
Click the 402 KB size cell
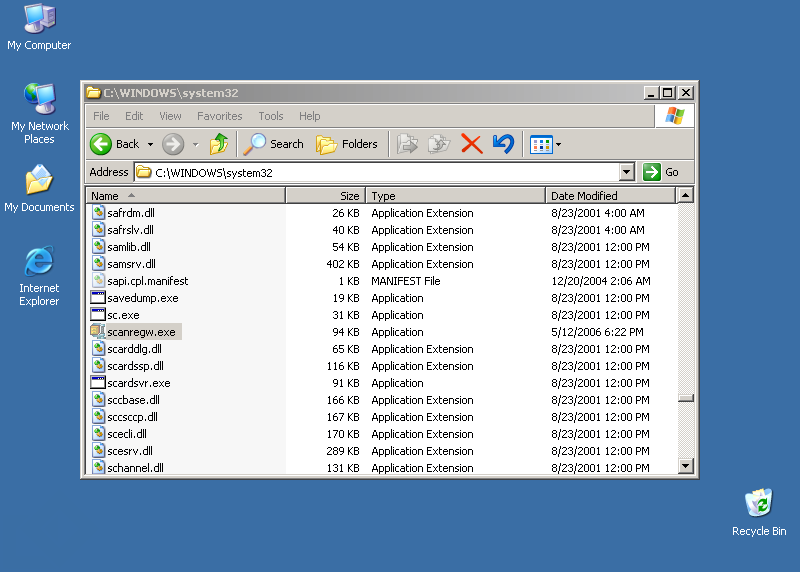(x=343, y=264)
